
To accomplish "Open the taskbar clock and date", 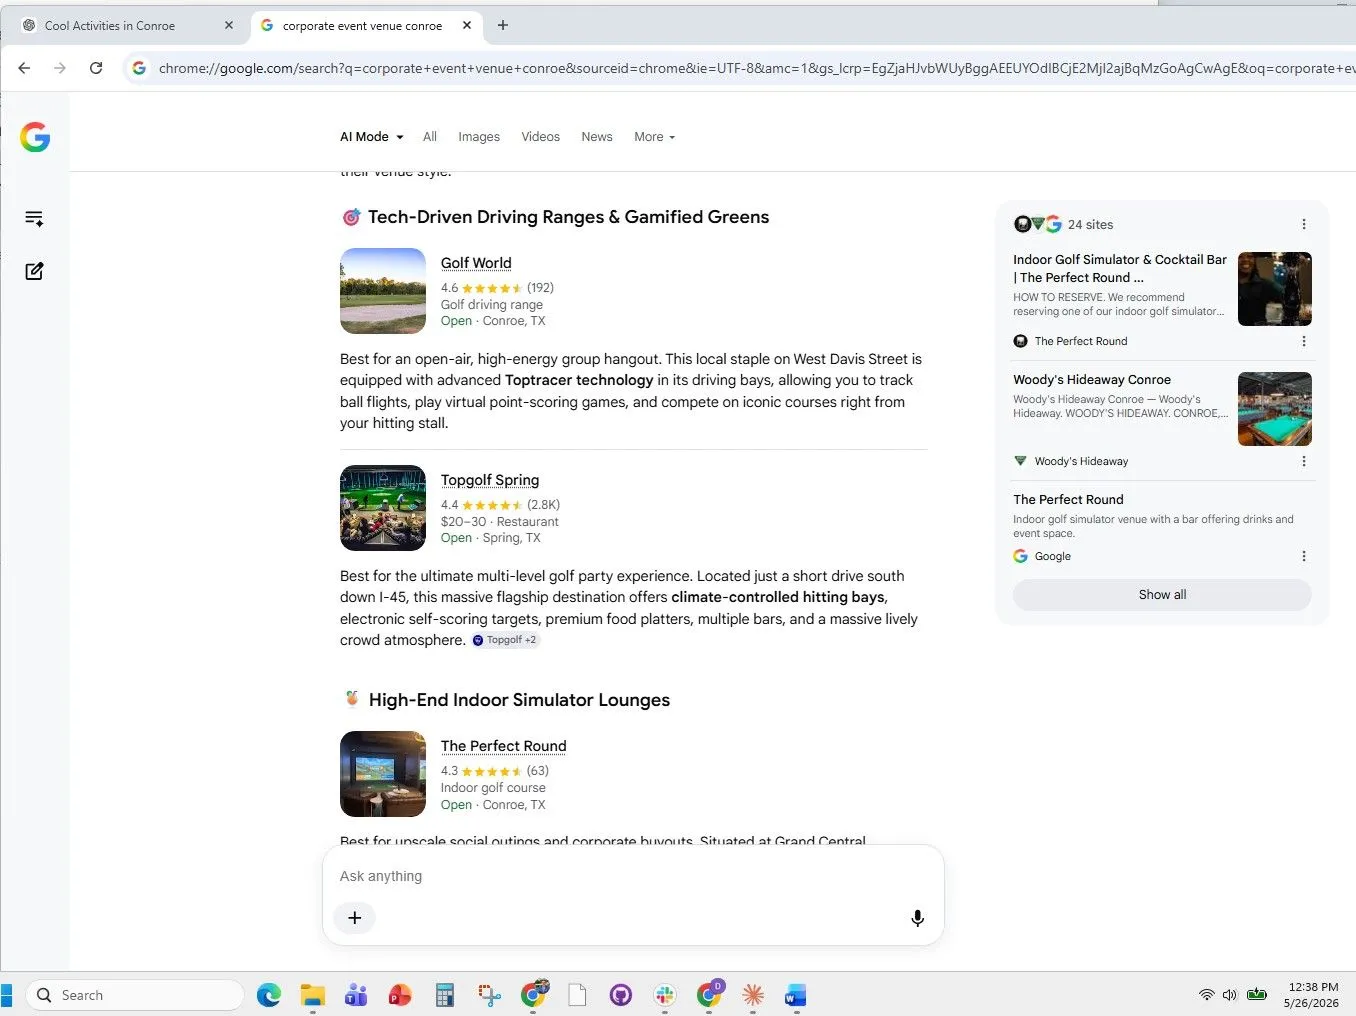I will click(1312, 995).
